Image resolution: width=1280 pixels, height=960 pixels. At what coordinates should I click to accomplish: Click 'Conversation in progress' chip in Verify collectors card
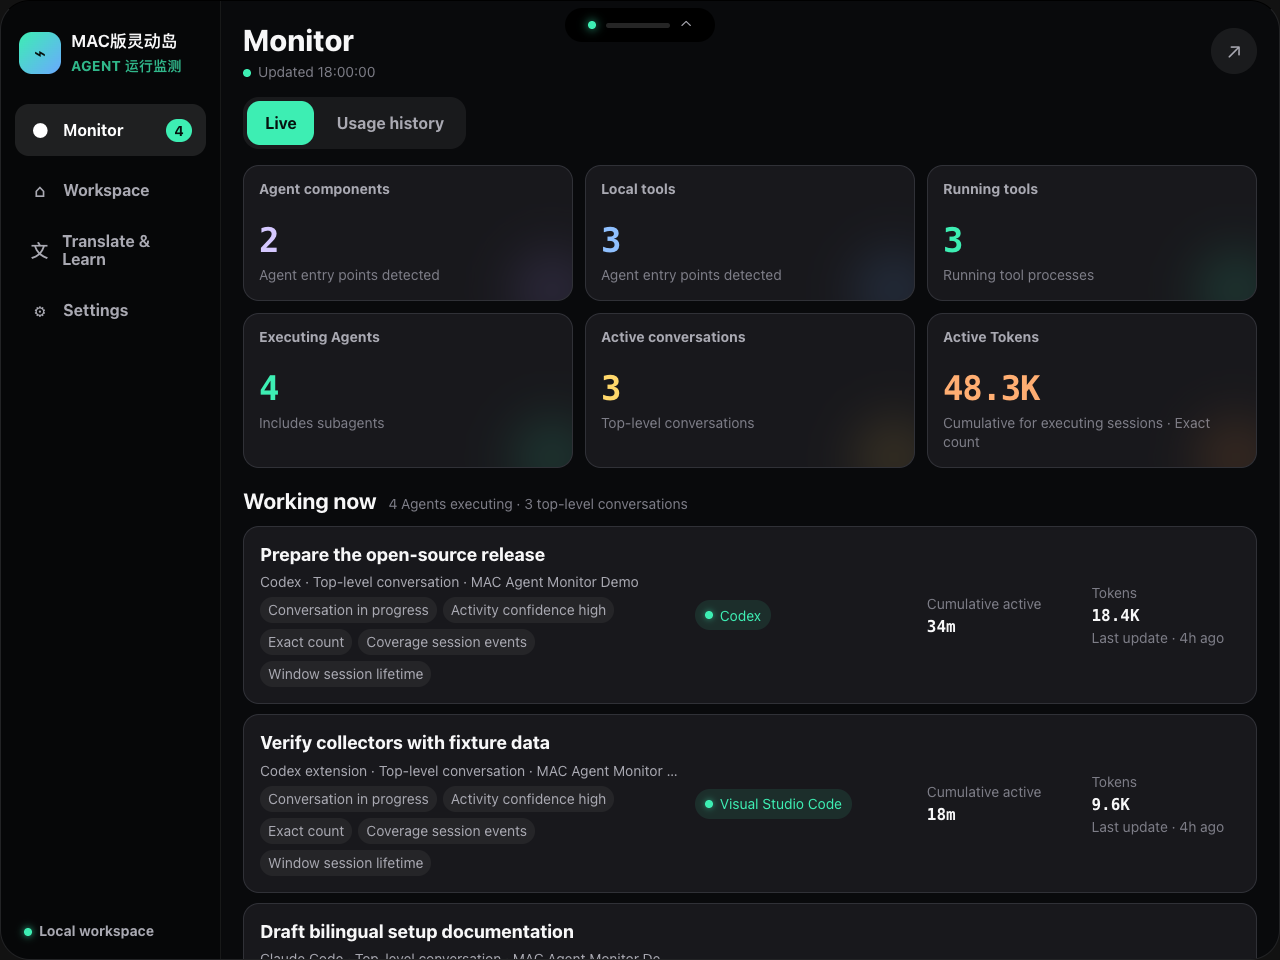348,799
